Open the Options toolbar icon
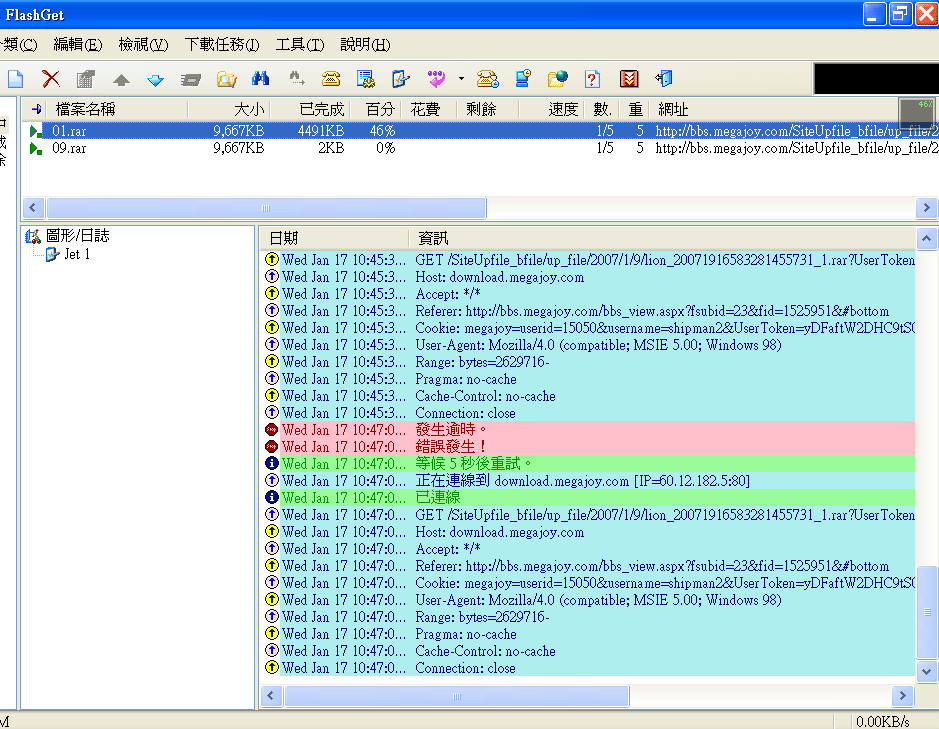 (x=365, y=78)
